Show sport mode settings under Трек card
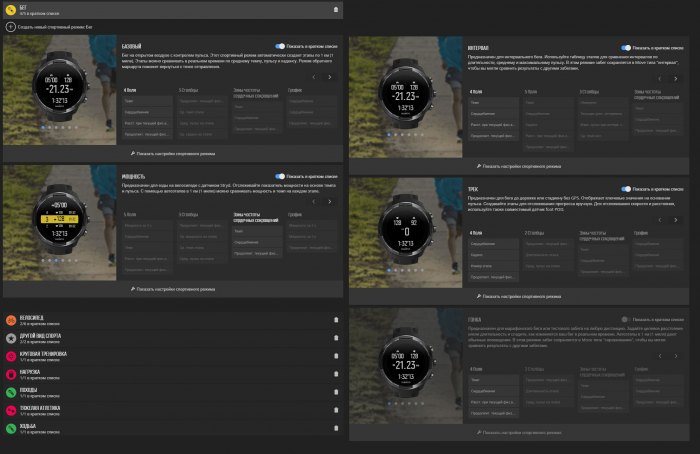Image resolution: width=700 pixels, height=454 pixels. (519, 296)
